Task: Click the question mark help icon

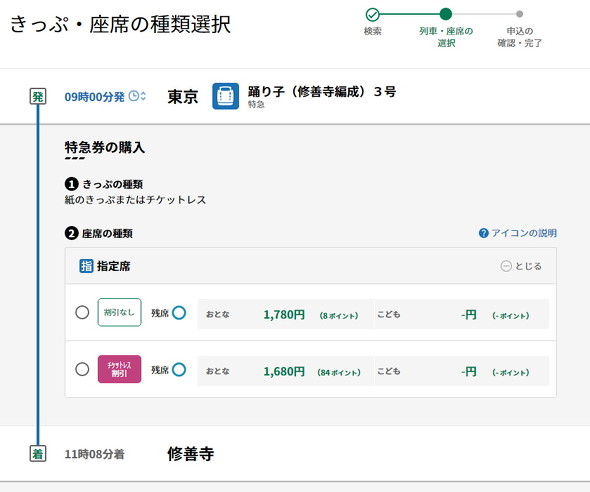Action: (484, 233)
